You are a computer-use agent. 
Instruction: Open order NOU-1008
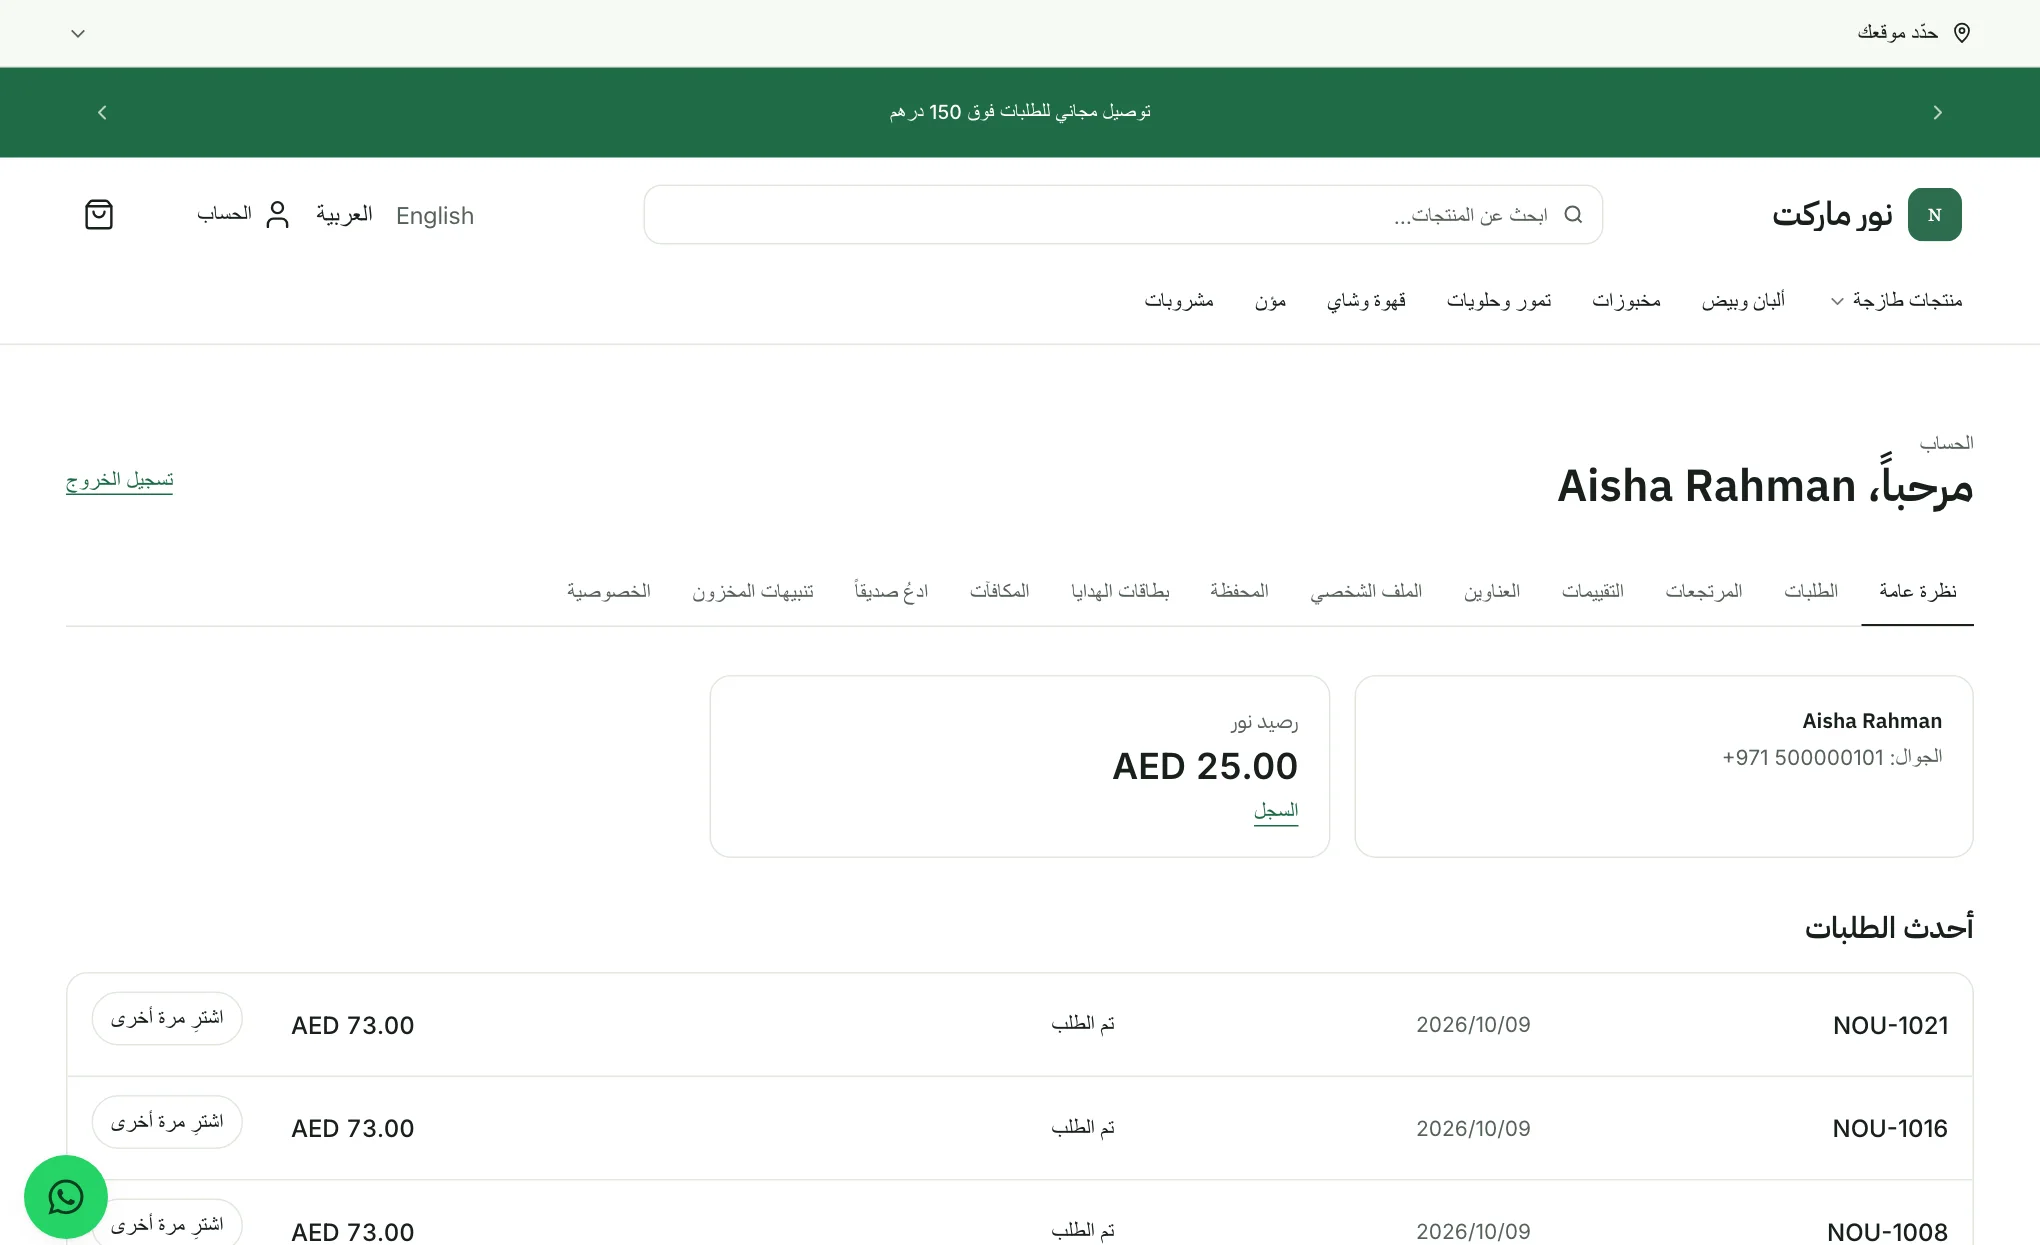[1887, 1231]
